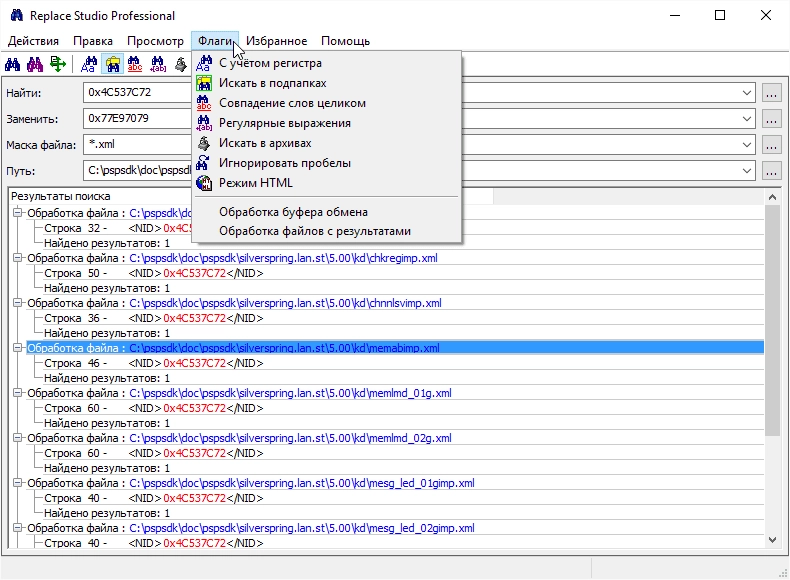The image size is (790, 580).
Task: Click the '...' button next to Заменить
Action: [x=771, y=119]
